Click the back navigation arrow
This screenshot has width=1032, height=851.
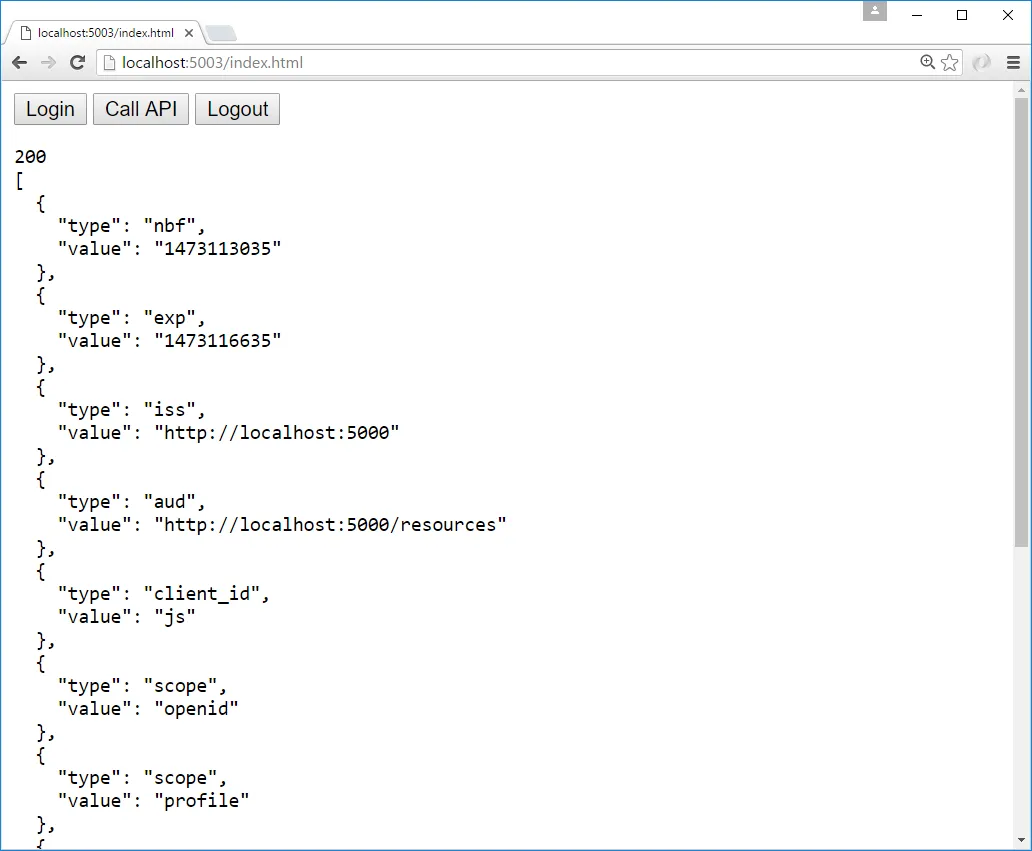pos(18,62)
